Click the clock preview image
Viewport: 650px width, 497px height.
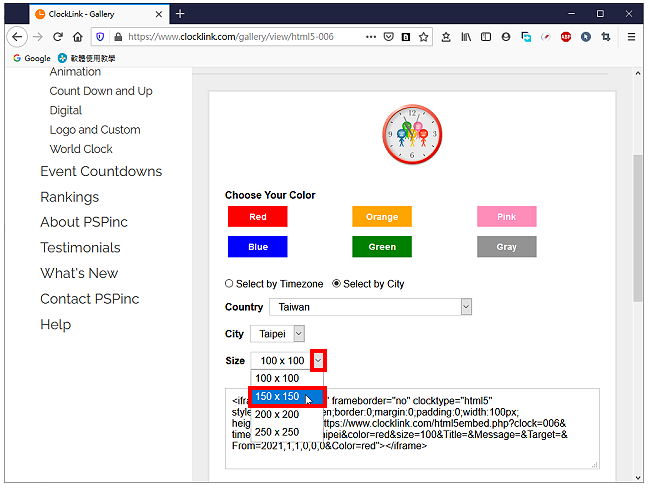[x=412, y=134]
